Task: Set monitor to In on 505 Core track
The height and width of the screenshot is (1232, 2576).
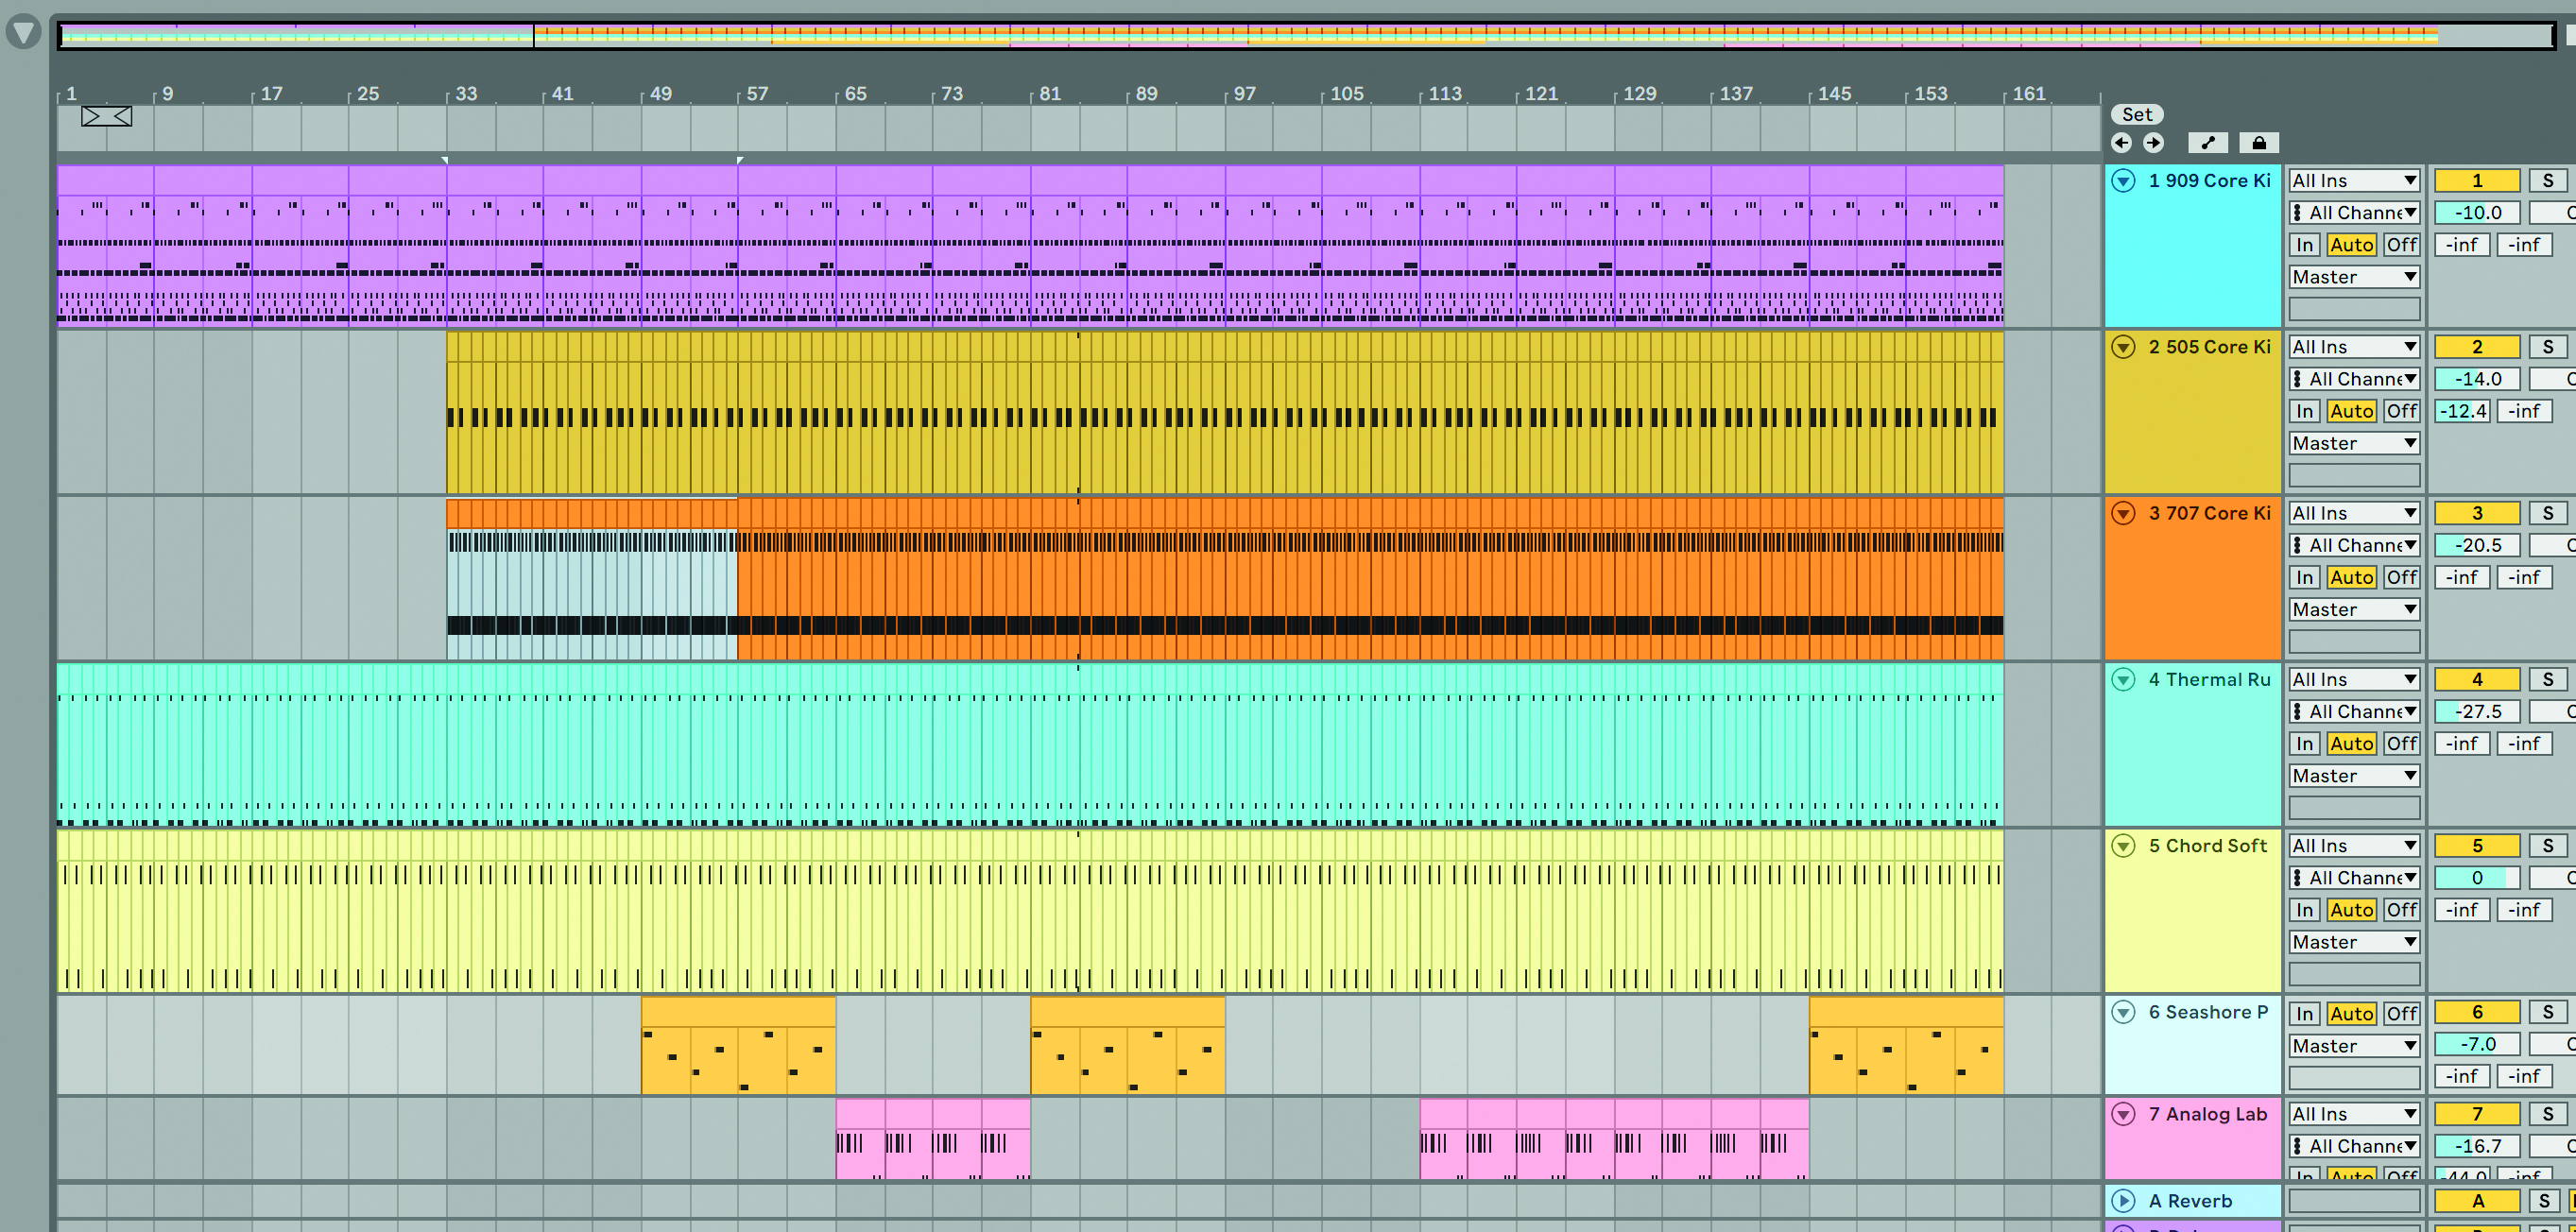Action: [x=2304, y=411]
